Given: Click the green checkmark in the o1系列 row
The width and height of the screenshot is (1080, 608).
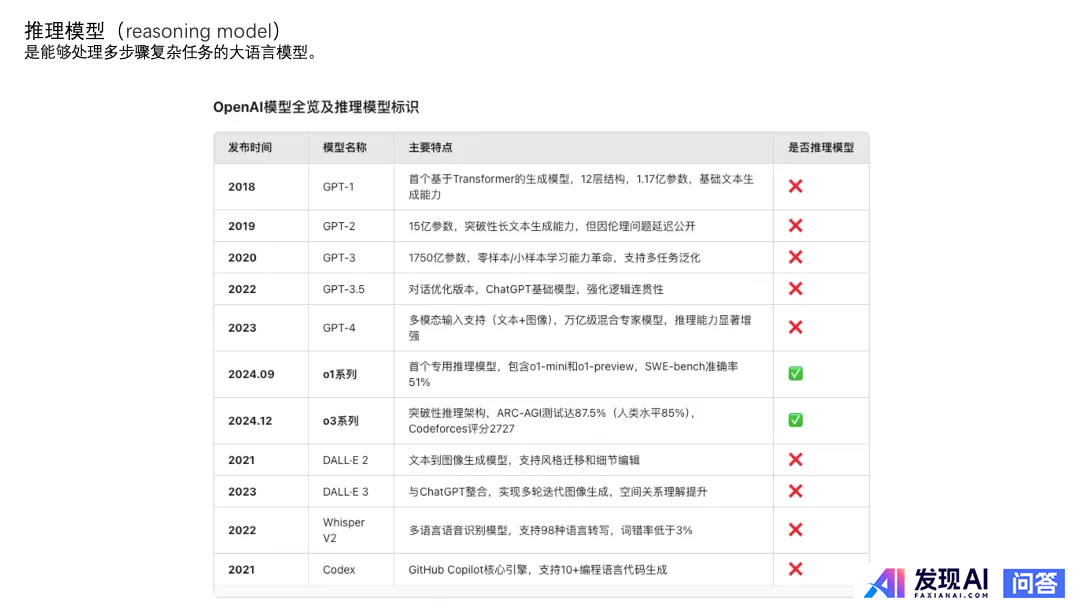Looking at the screenshot, I should click(796, 373).
